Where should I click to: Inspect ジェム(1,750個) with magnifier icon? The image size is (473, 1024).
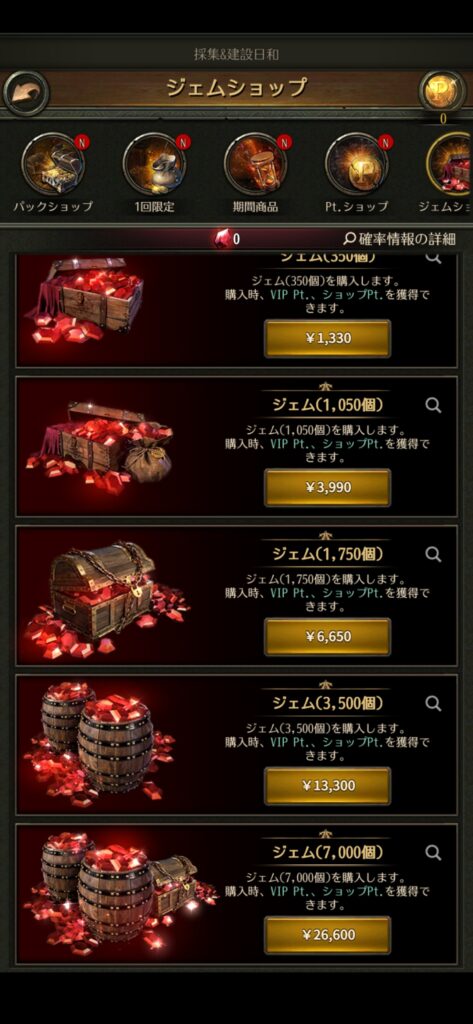[x=433, y=554]
